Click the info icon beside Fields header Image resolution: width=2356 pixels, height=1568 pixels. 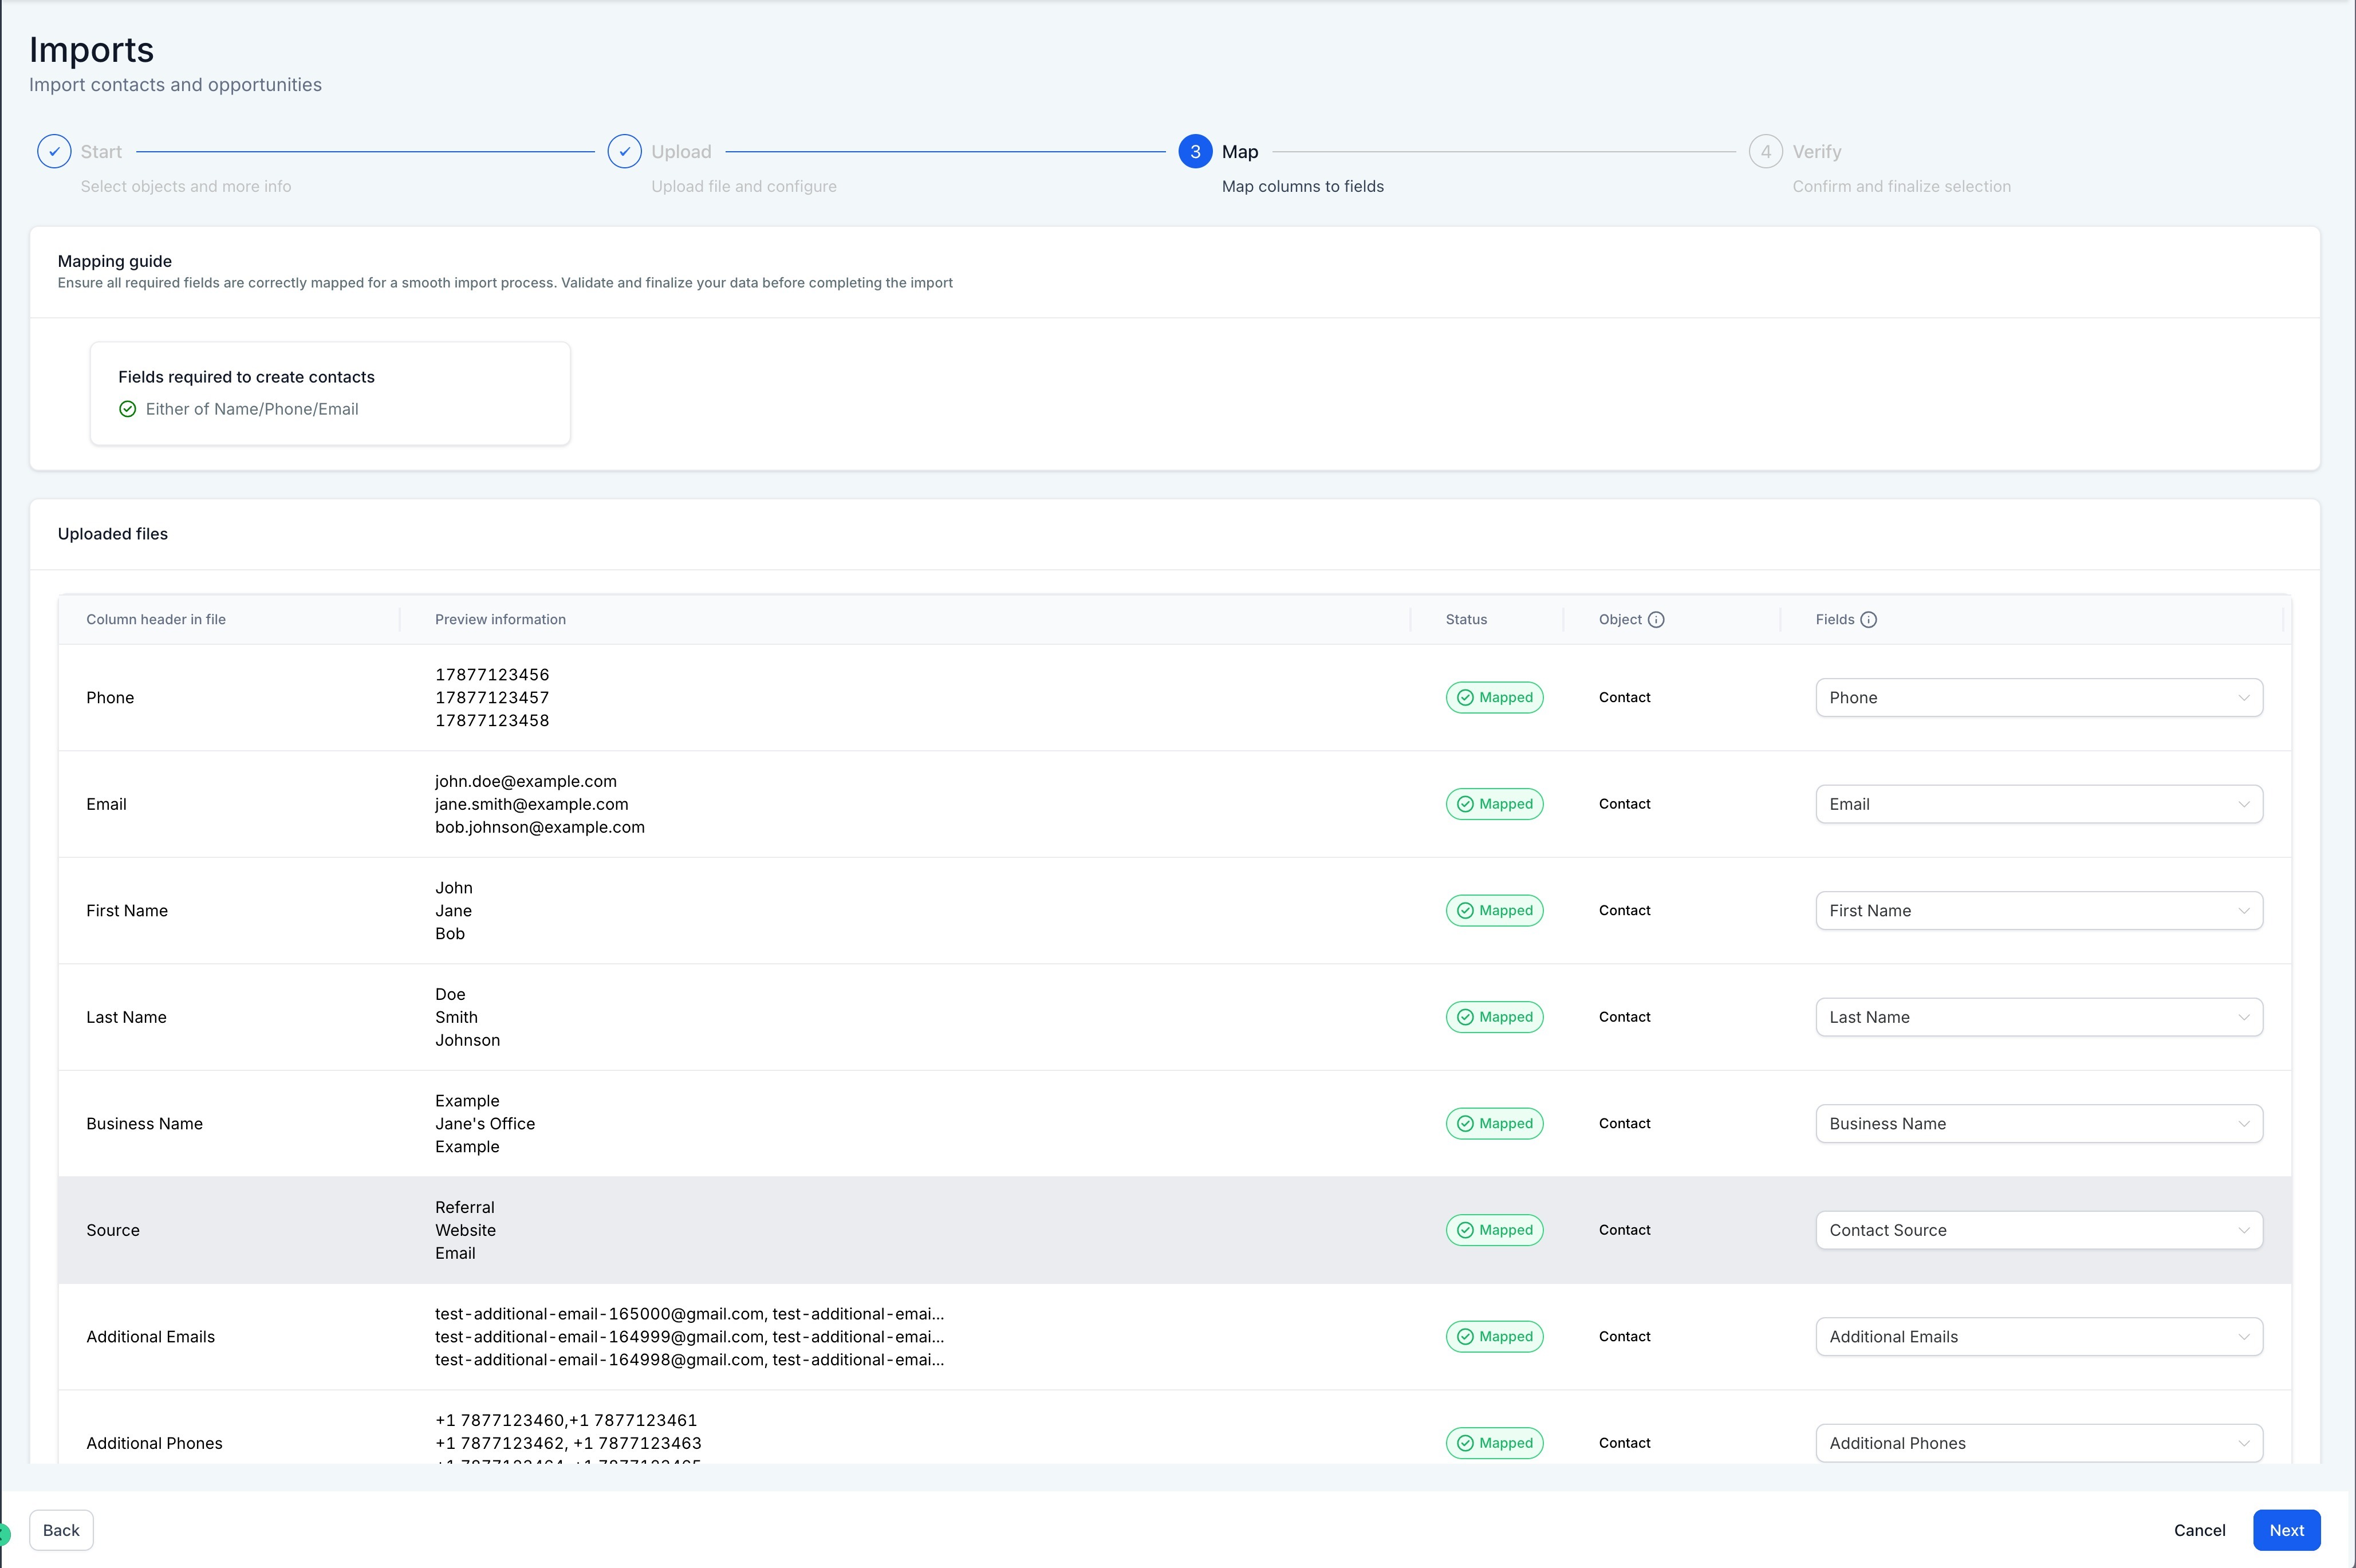1868,620
